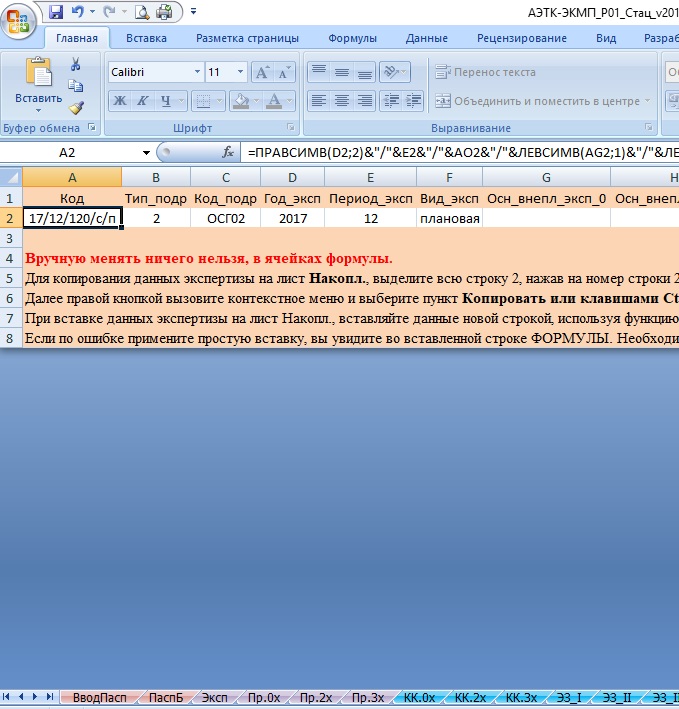Save the workbook with the floppy icon
Screen dimensions: 679x709
point(55,12)
